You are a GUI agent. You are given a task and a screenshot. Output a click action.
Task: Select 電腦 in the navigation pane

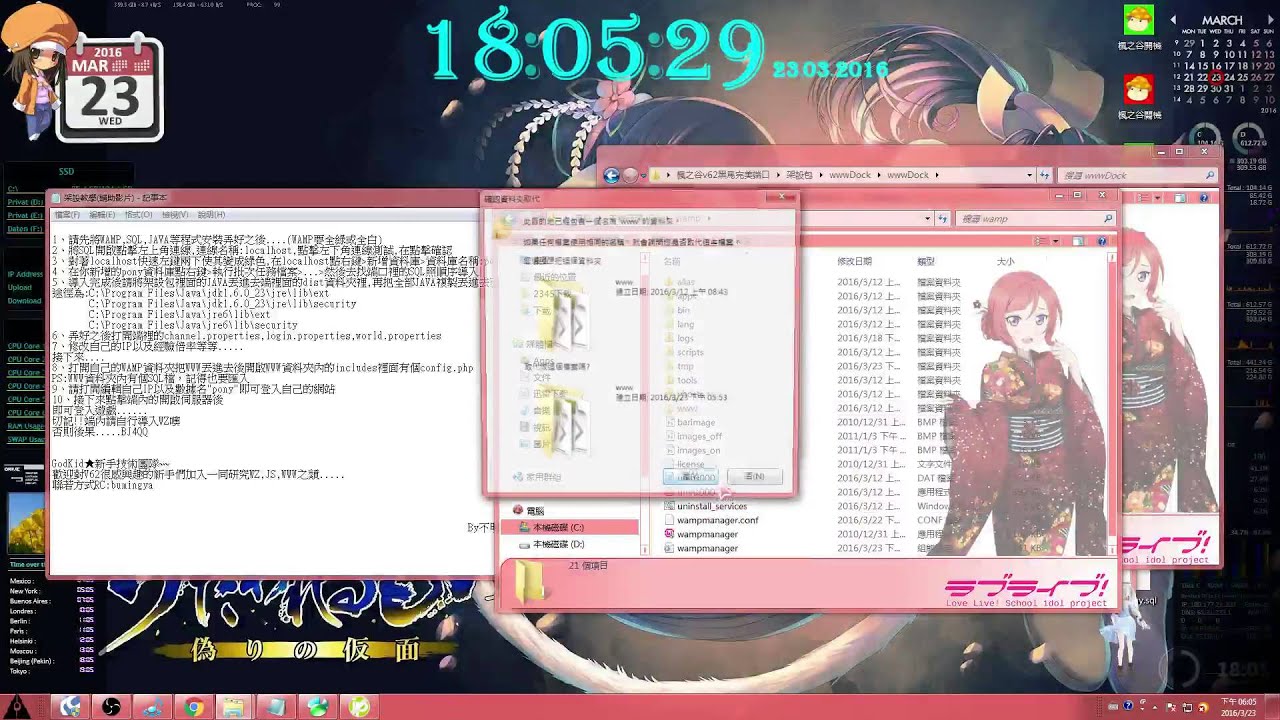coord(535,510)
